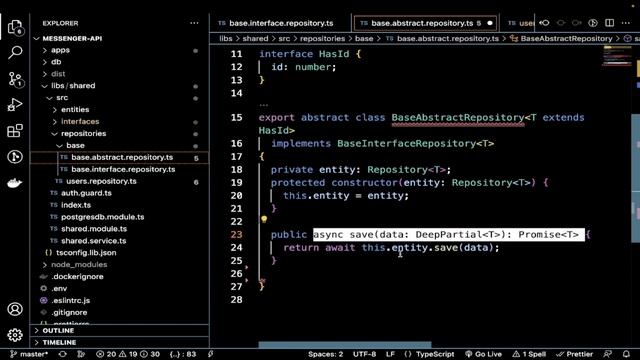Viewport: 640px width, 360px height.
Task: Close the unsaved base.abstract.repository.ts tab dot
Action: (490, 23)
